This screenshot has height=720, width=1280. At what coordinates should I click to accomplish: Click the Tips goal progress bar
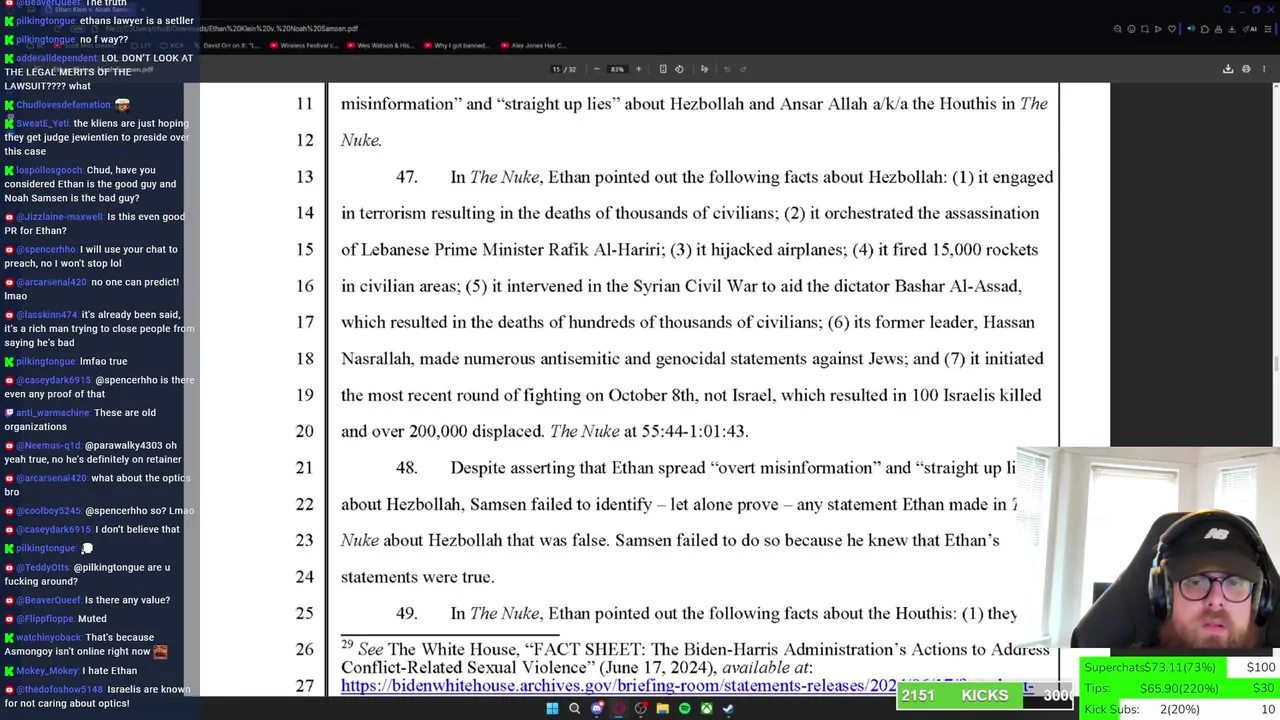(1180, 688)
